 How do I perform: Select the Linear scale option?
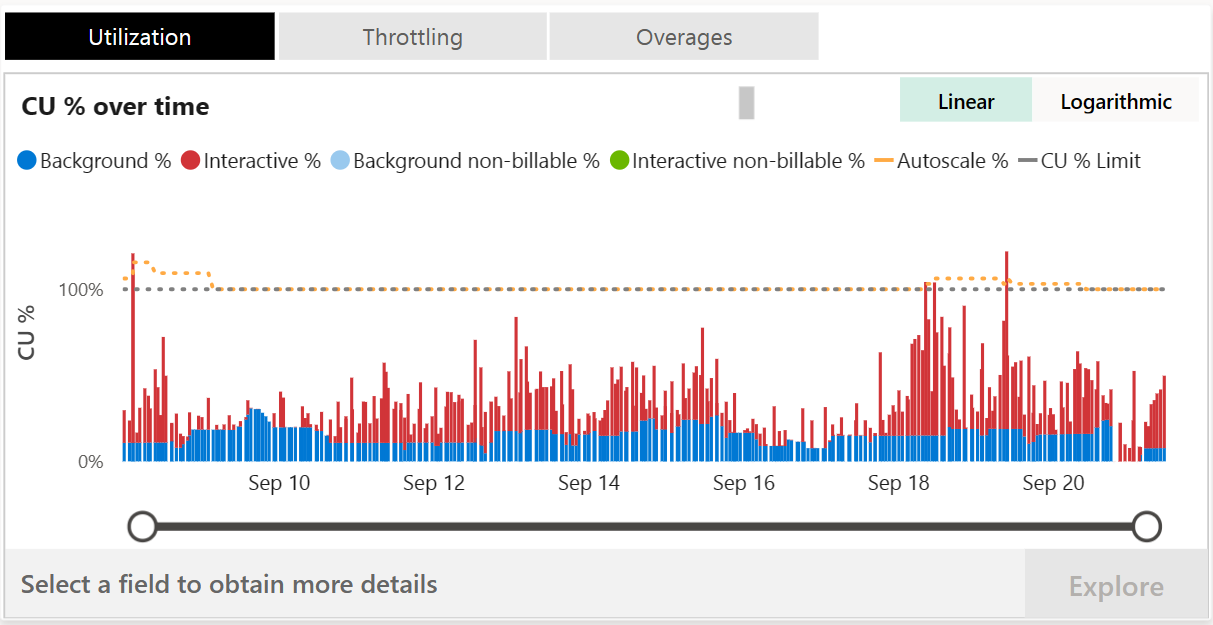966,101
